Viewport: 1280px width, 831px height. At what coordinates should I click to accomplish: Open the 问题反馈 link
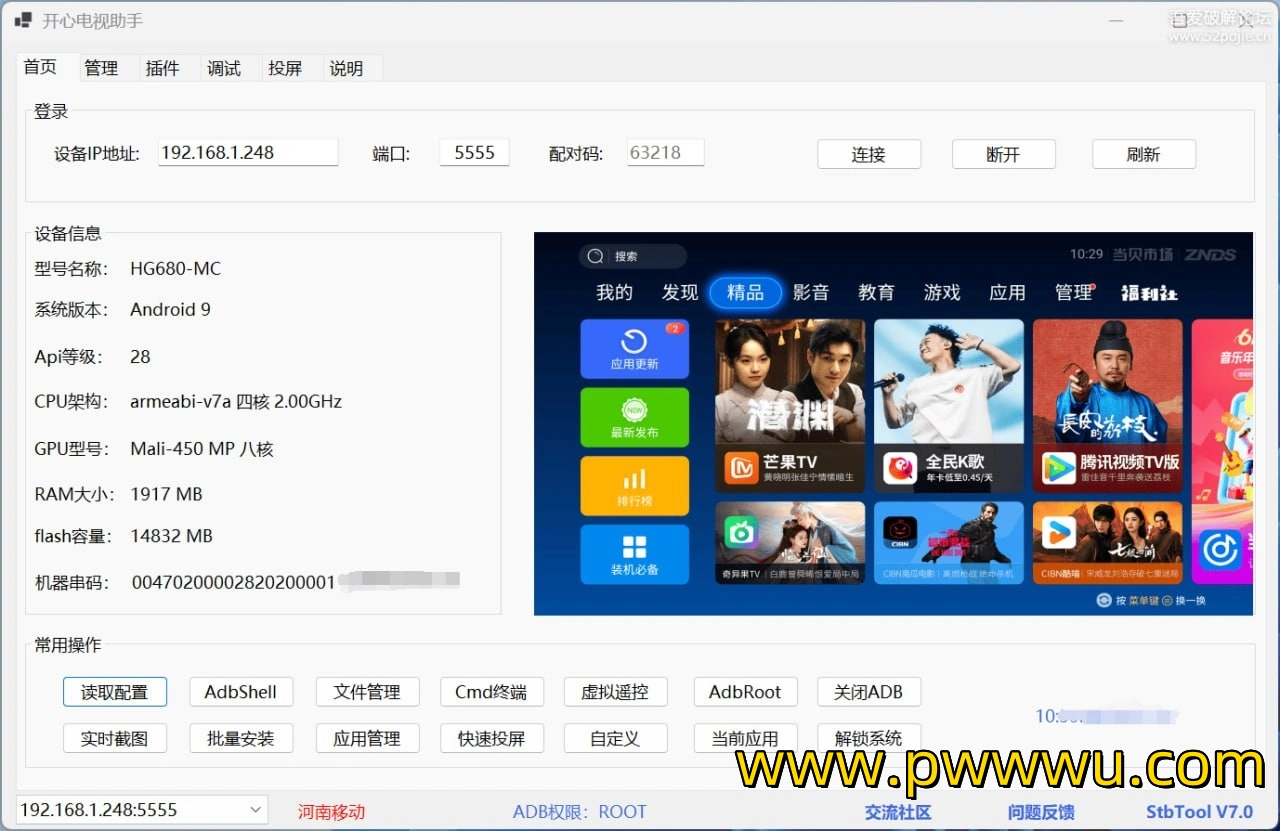point(1041,812)
